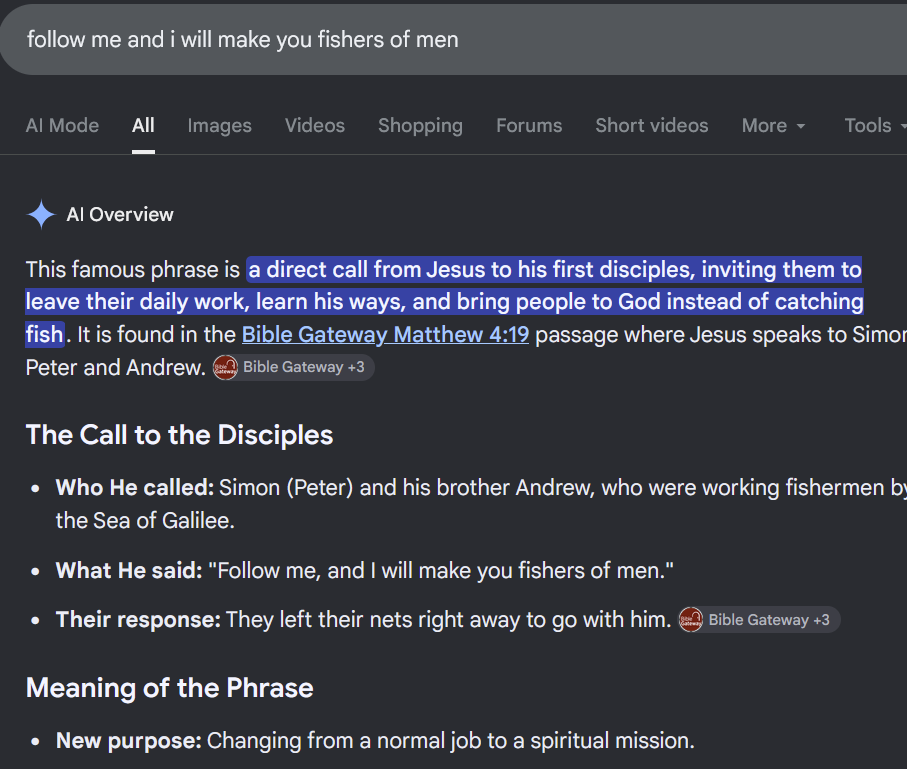Viewport: 907px width, 769px height.
Task: Click the highlighted direct call from Jesus text
Action: coord(444,301)
